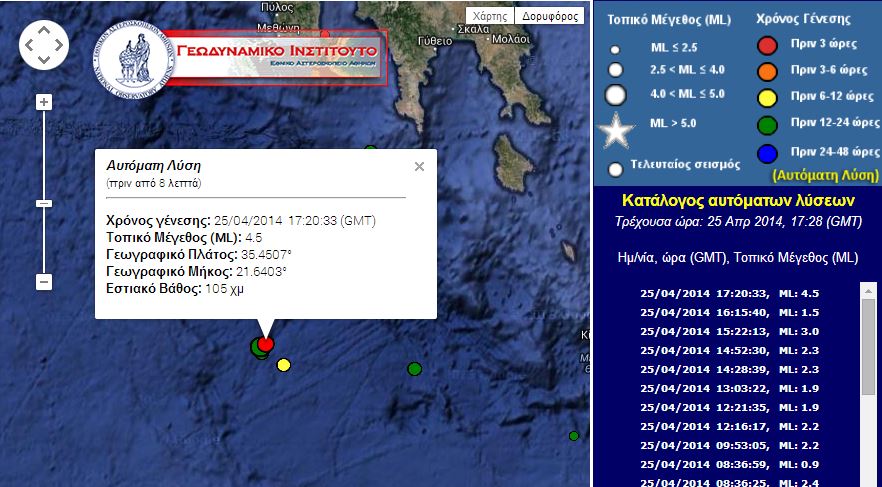
Task: Zoom in with the plus button
Action: [44, 103]
